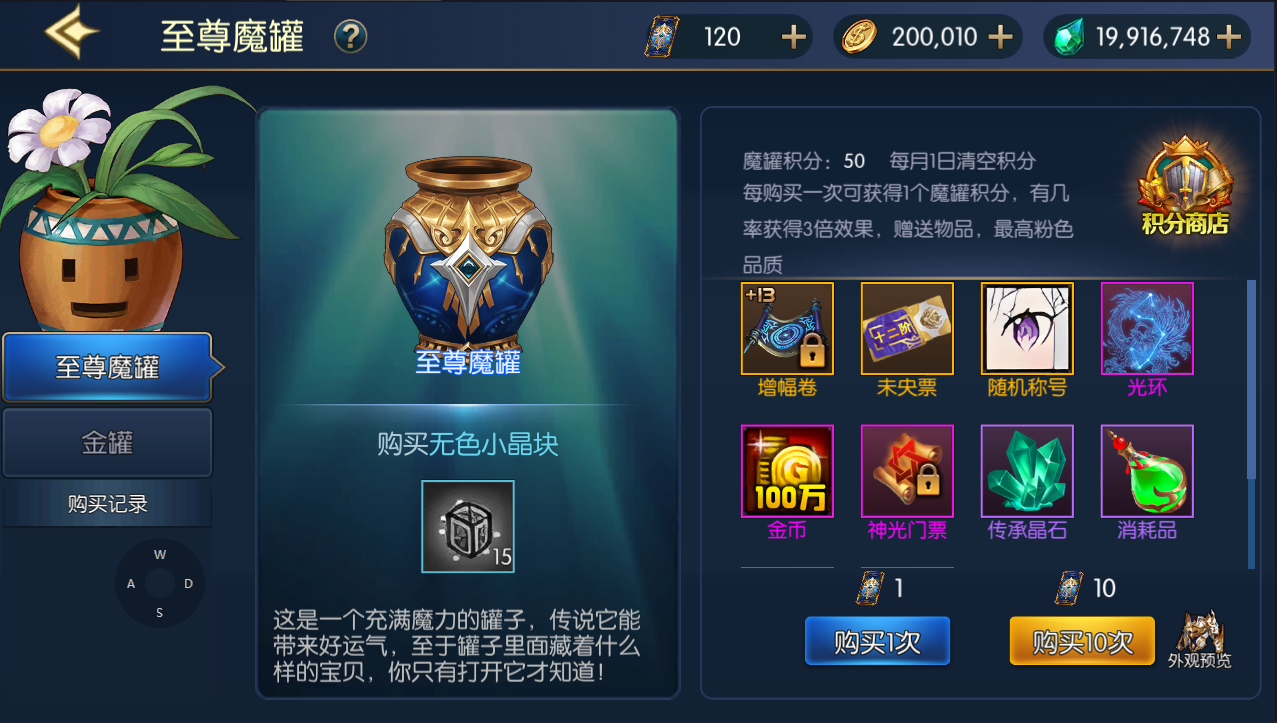
Task: Select the 未央票 ticket reward icon
Action: [907, 328]
